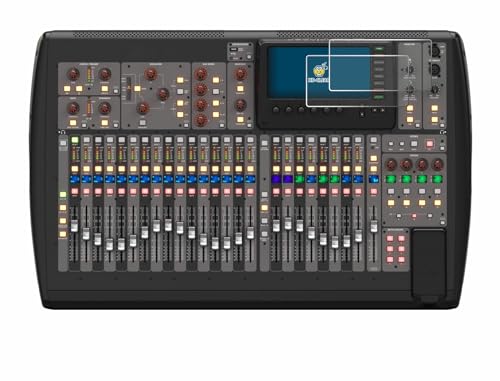Toggle the top-left Mute Groups button

pos(390,238)
